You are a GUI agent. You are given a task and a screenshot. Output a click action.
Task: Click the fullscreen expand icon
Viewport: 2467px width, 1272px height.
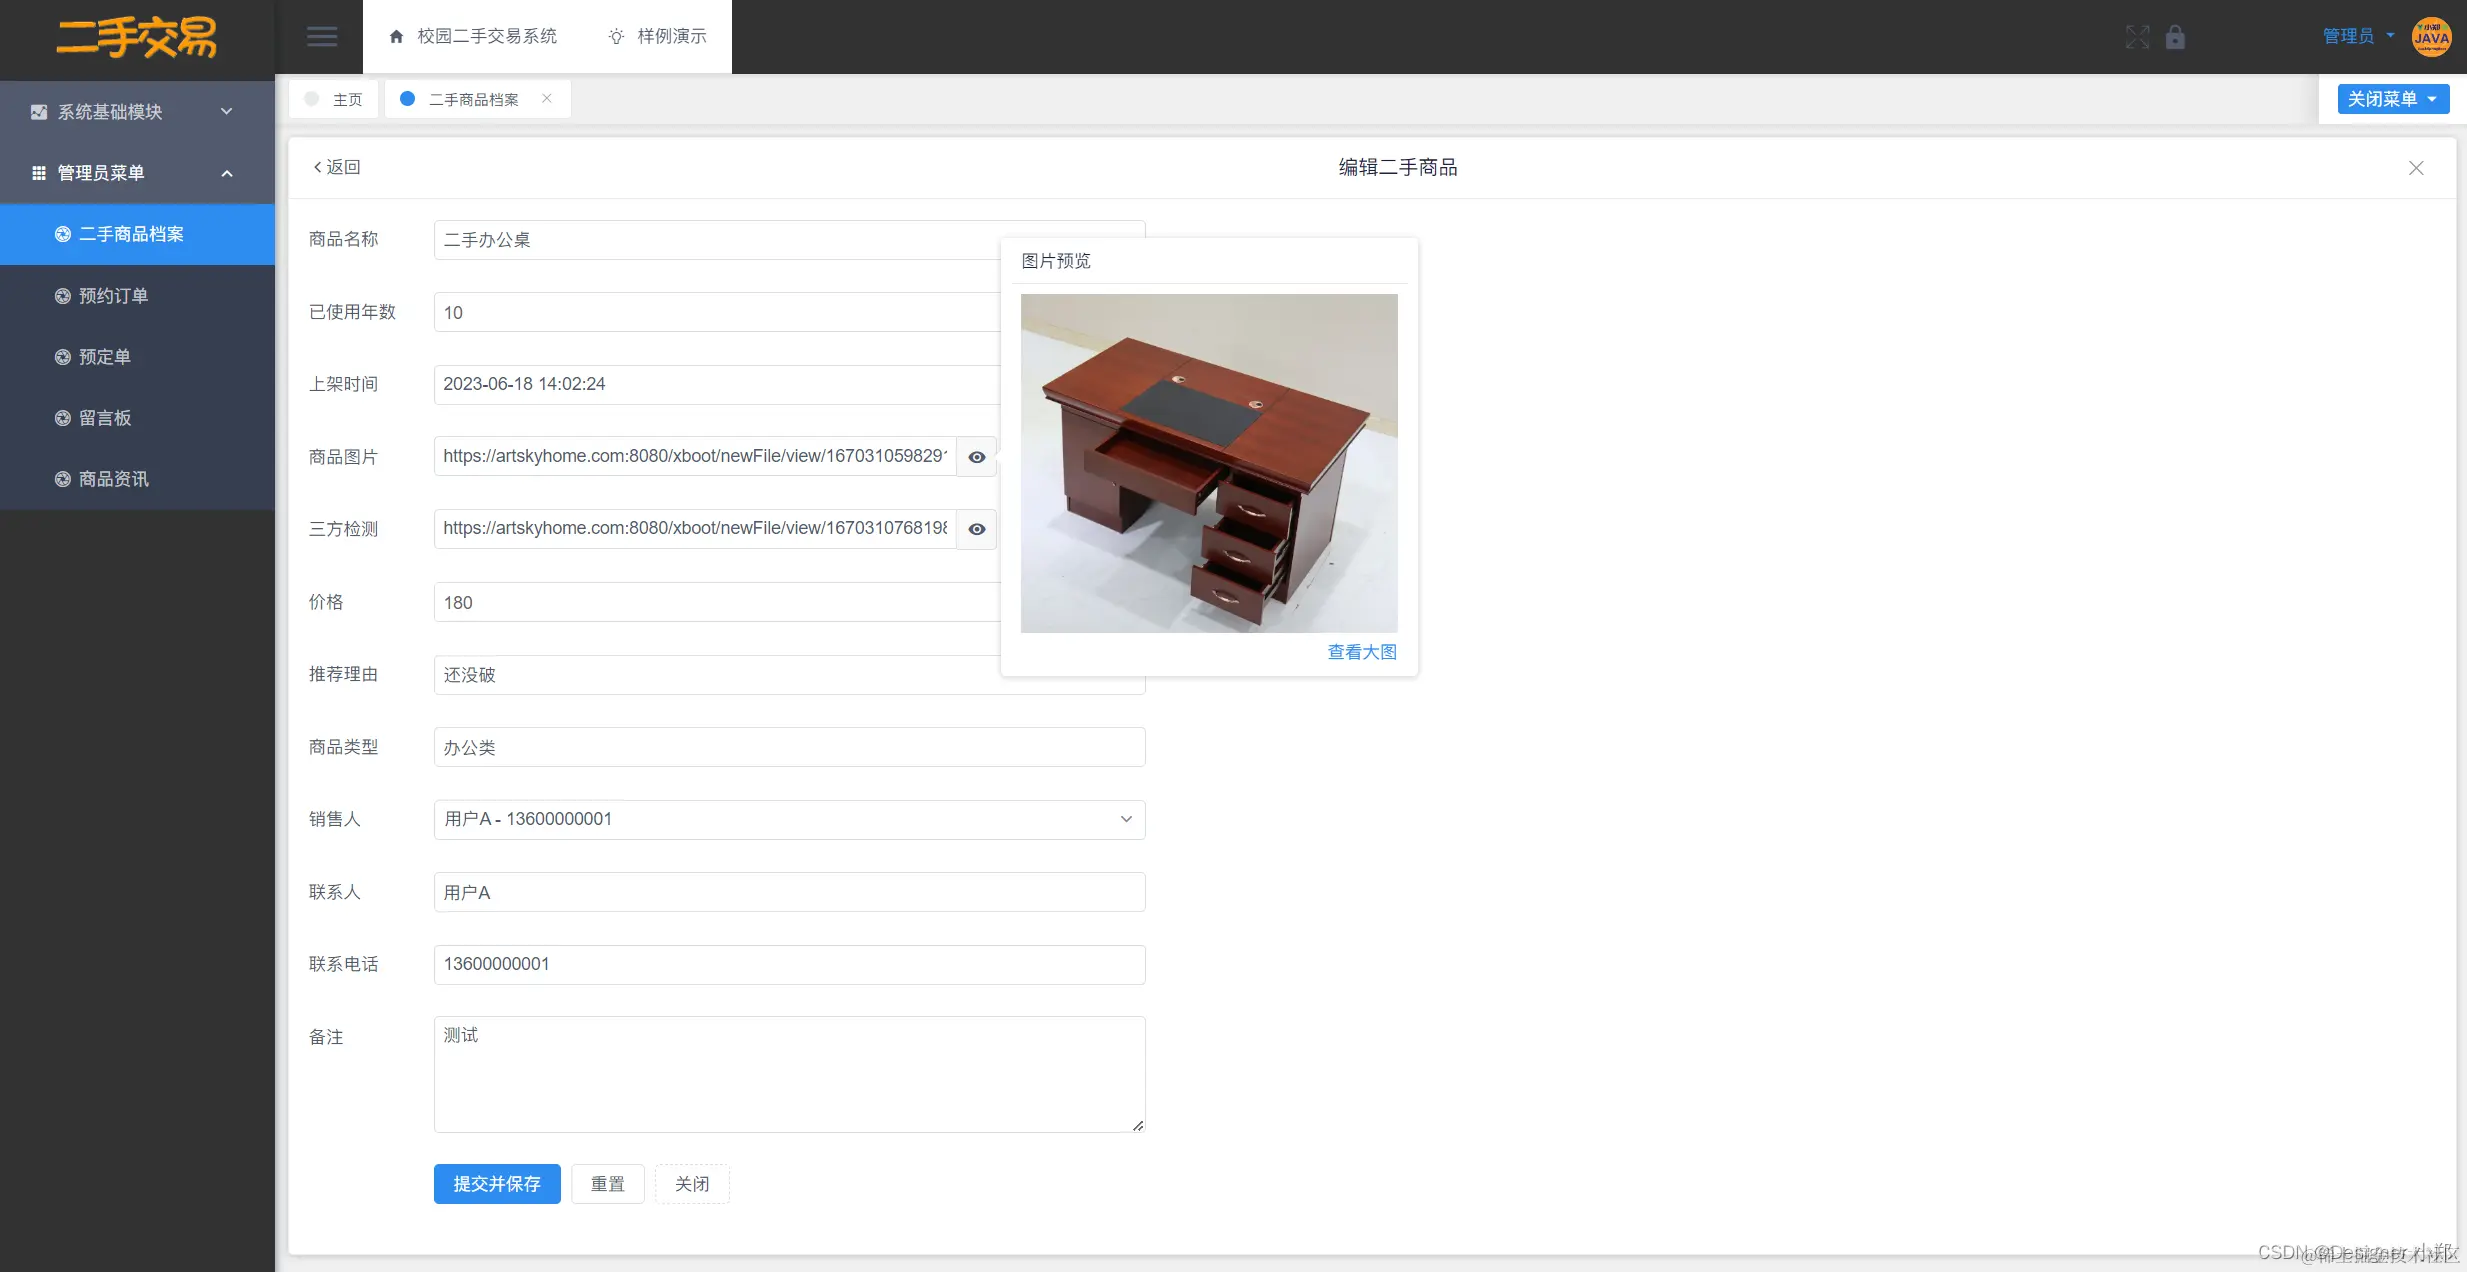pyautogui.click(x=2137, y=37)
